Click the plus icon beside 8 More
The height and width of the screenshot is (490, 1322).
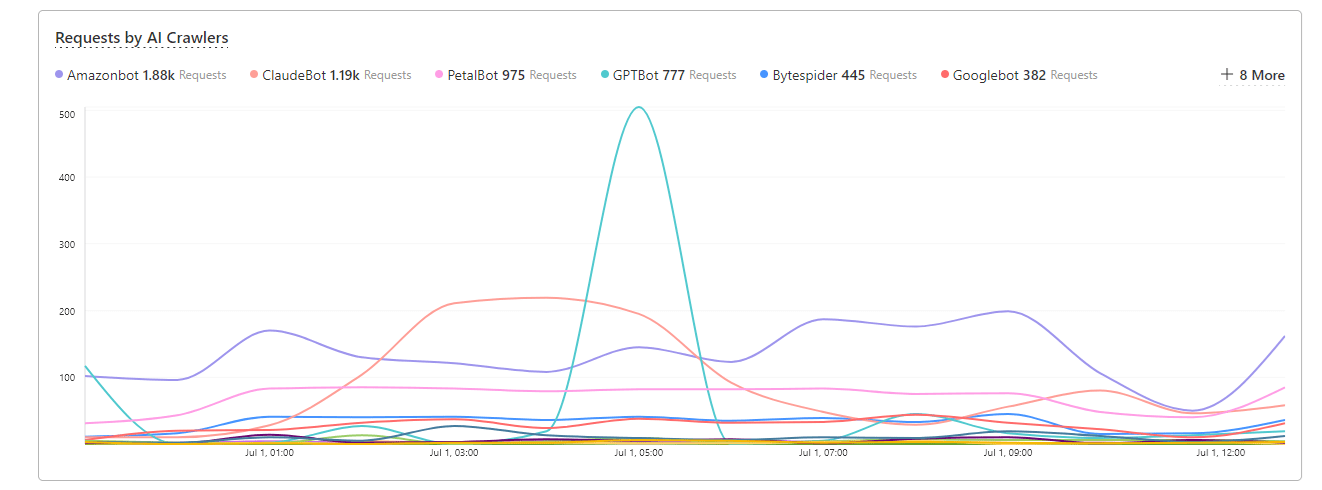click(1227, 75)
